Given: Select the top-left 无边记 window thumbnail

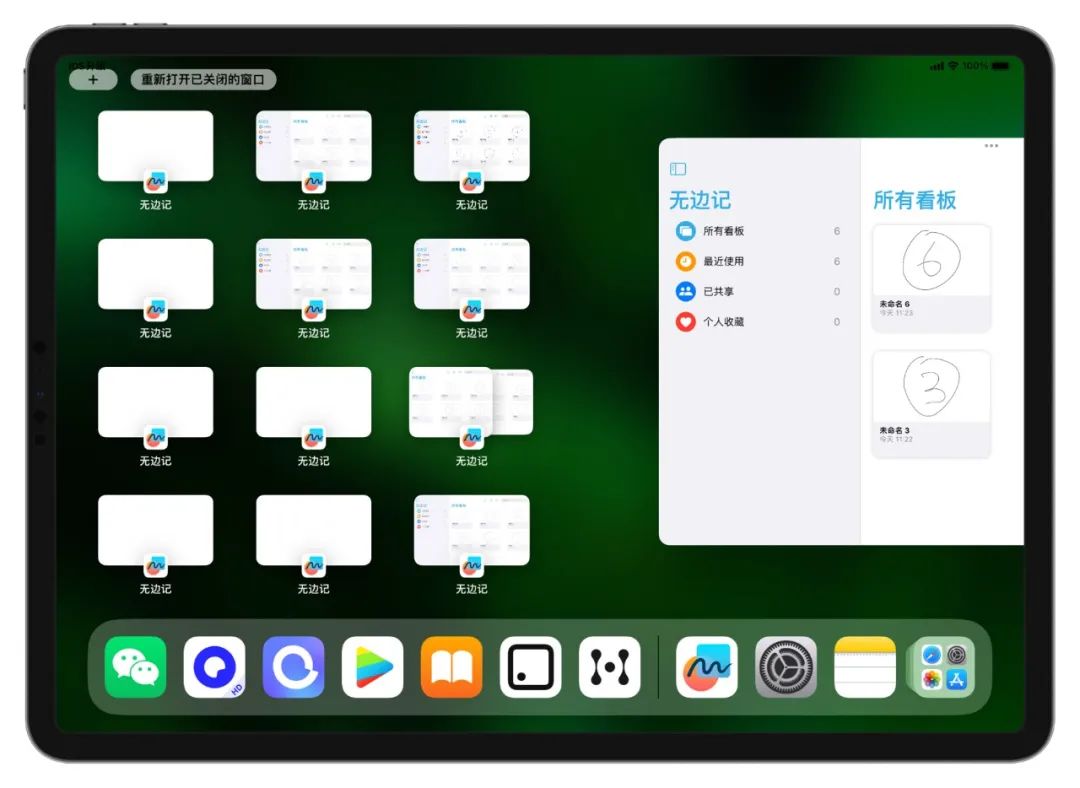Looking at the screenshot, I should pyautogui.click(x=156, y=143).
